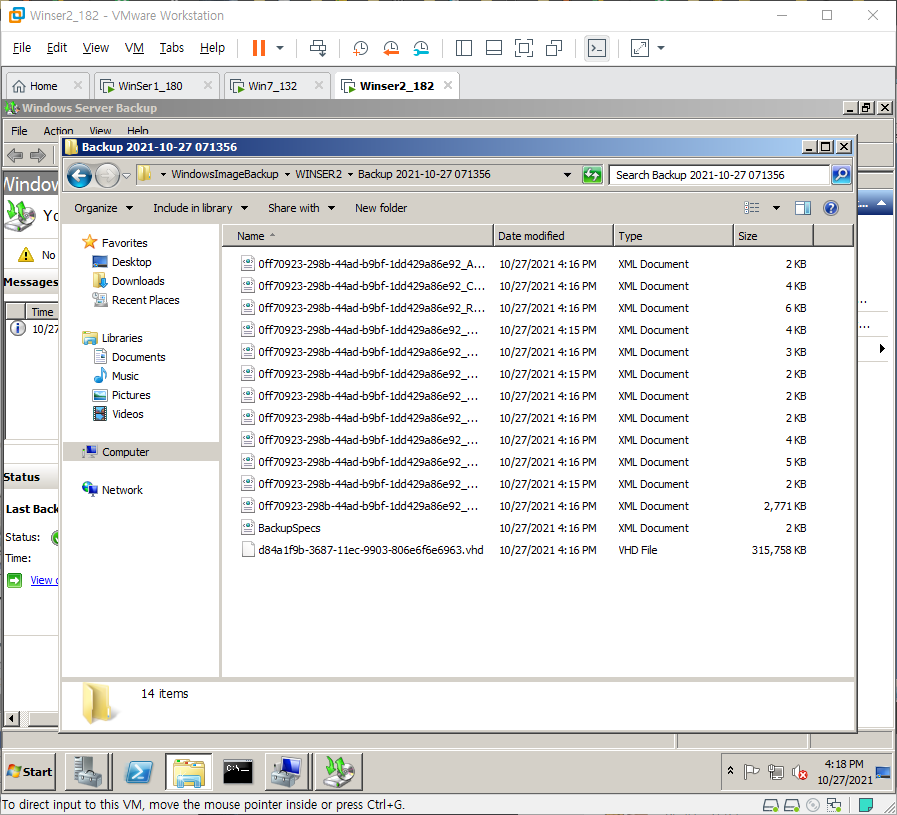Select Music library
The width and height of the screenshot is (897, 815).
[x=125, y=376]
